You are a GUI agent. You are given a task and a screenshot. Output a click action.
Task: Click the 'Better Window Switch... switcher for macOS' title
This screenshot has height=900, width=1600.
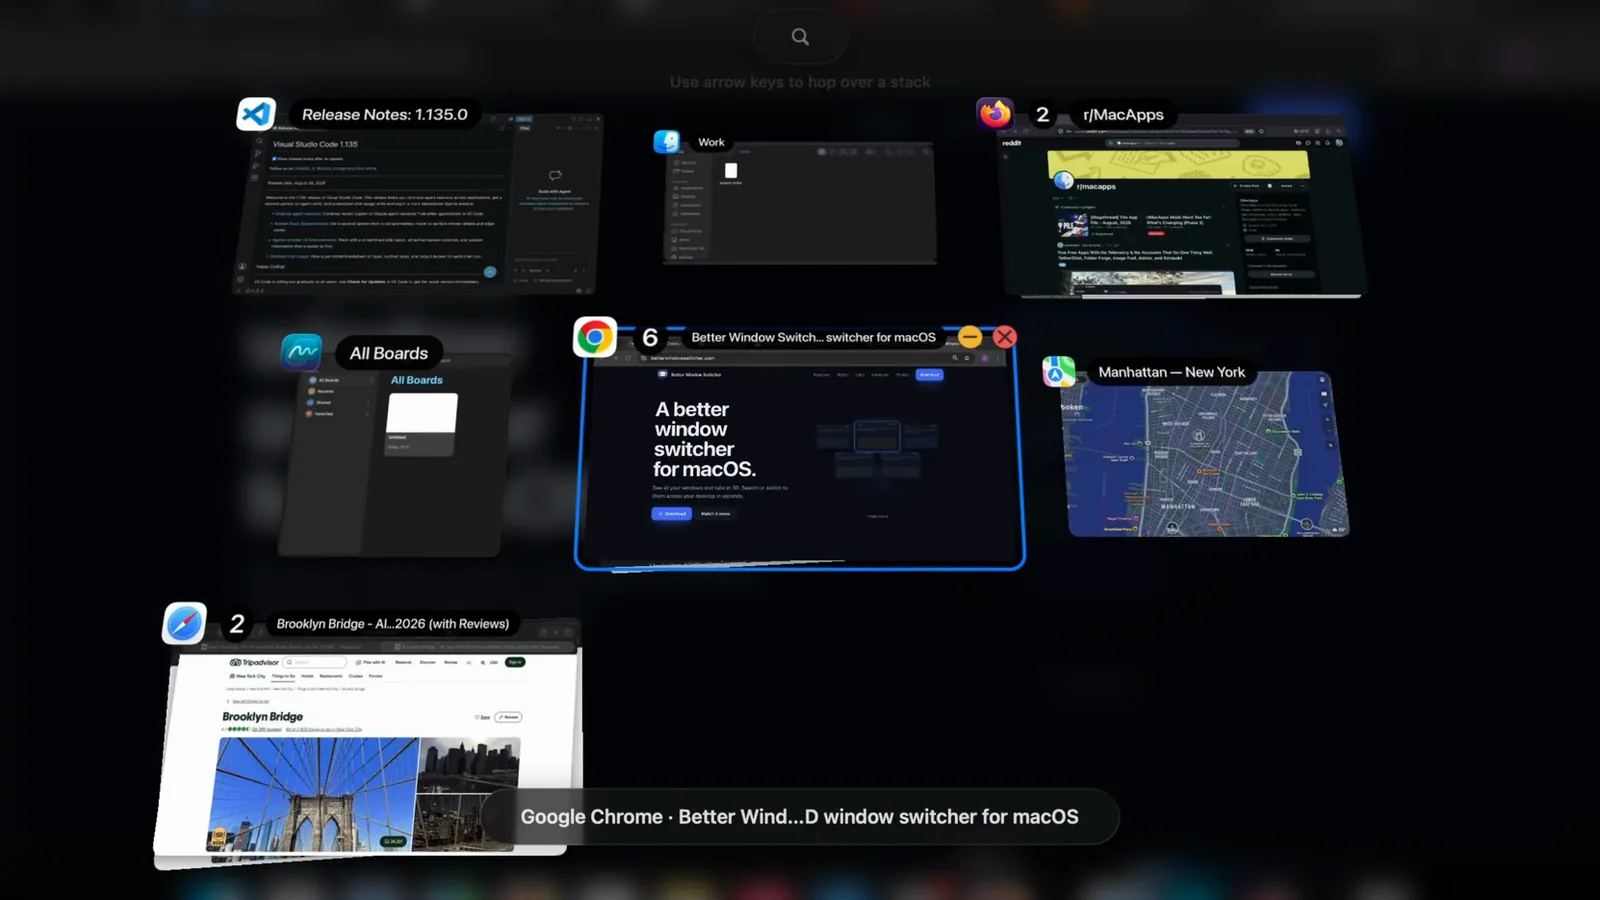click(814, 337)
